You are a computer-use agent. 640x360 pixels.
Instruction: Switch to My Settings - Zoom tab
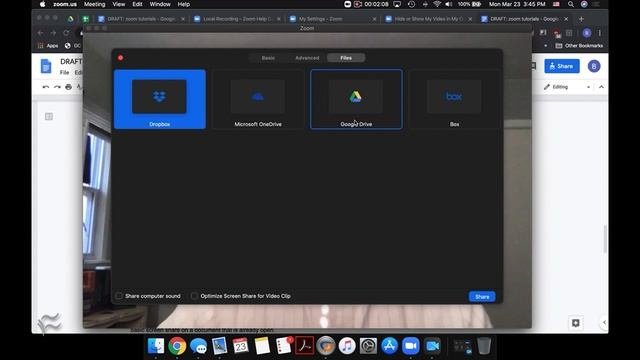333,19
